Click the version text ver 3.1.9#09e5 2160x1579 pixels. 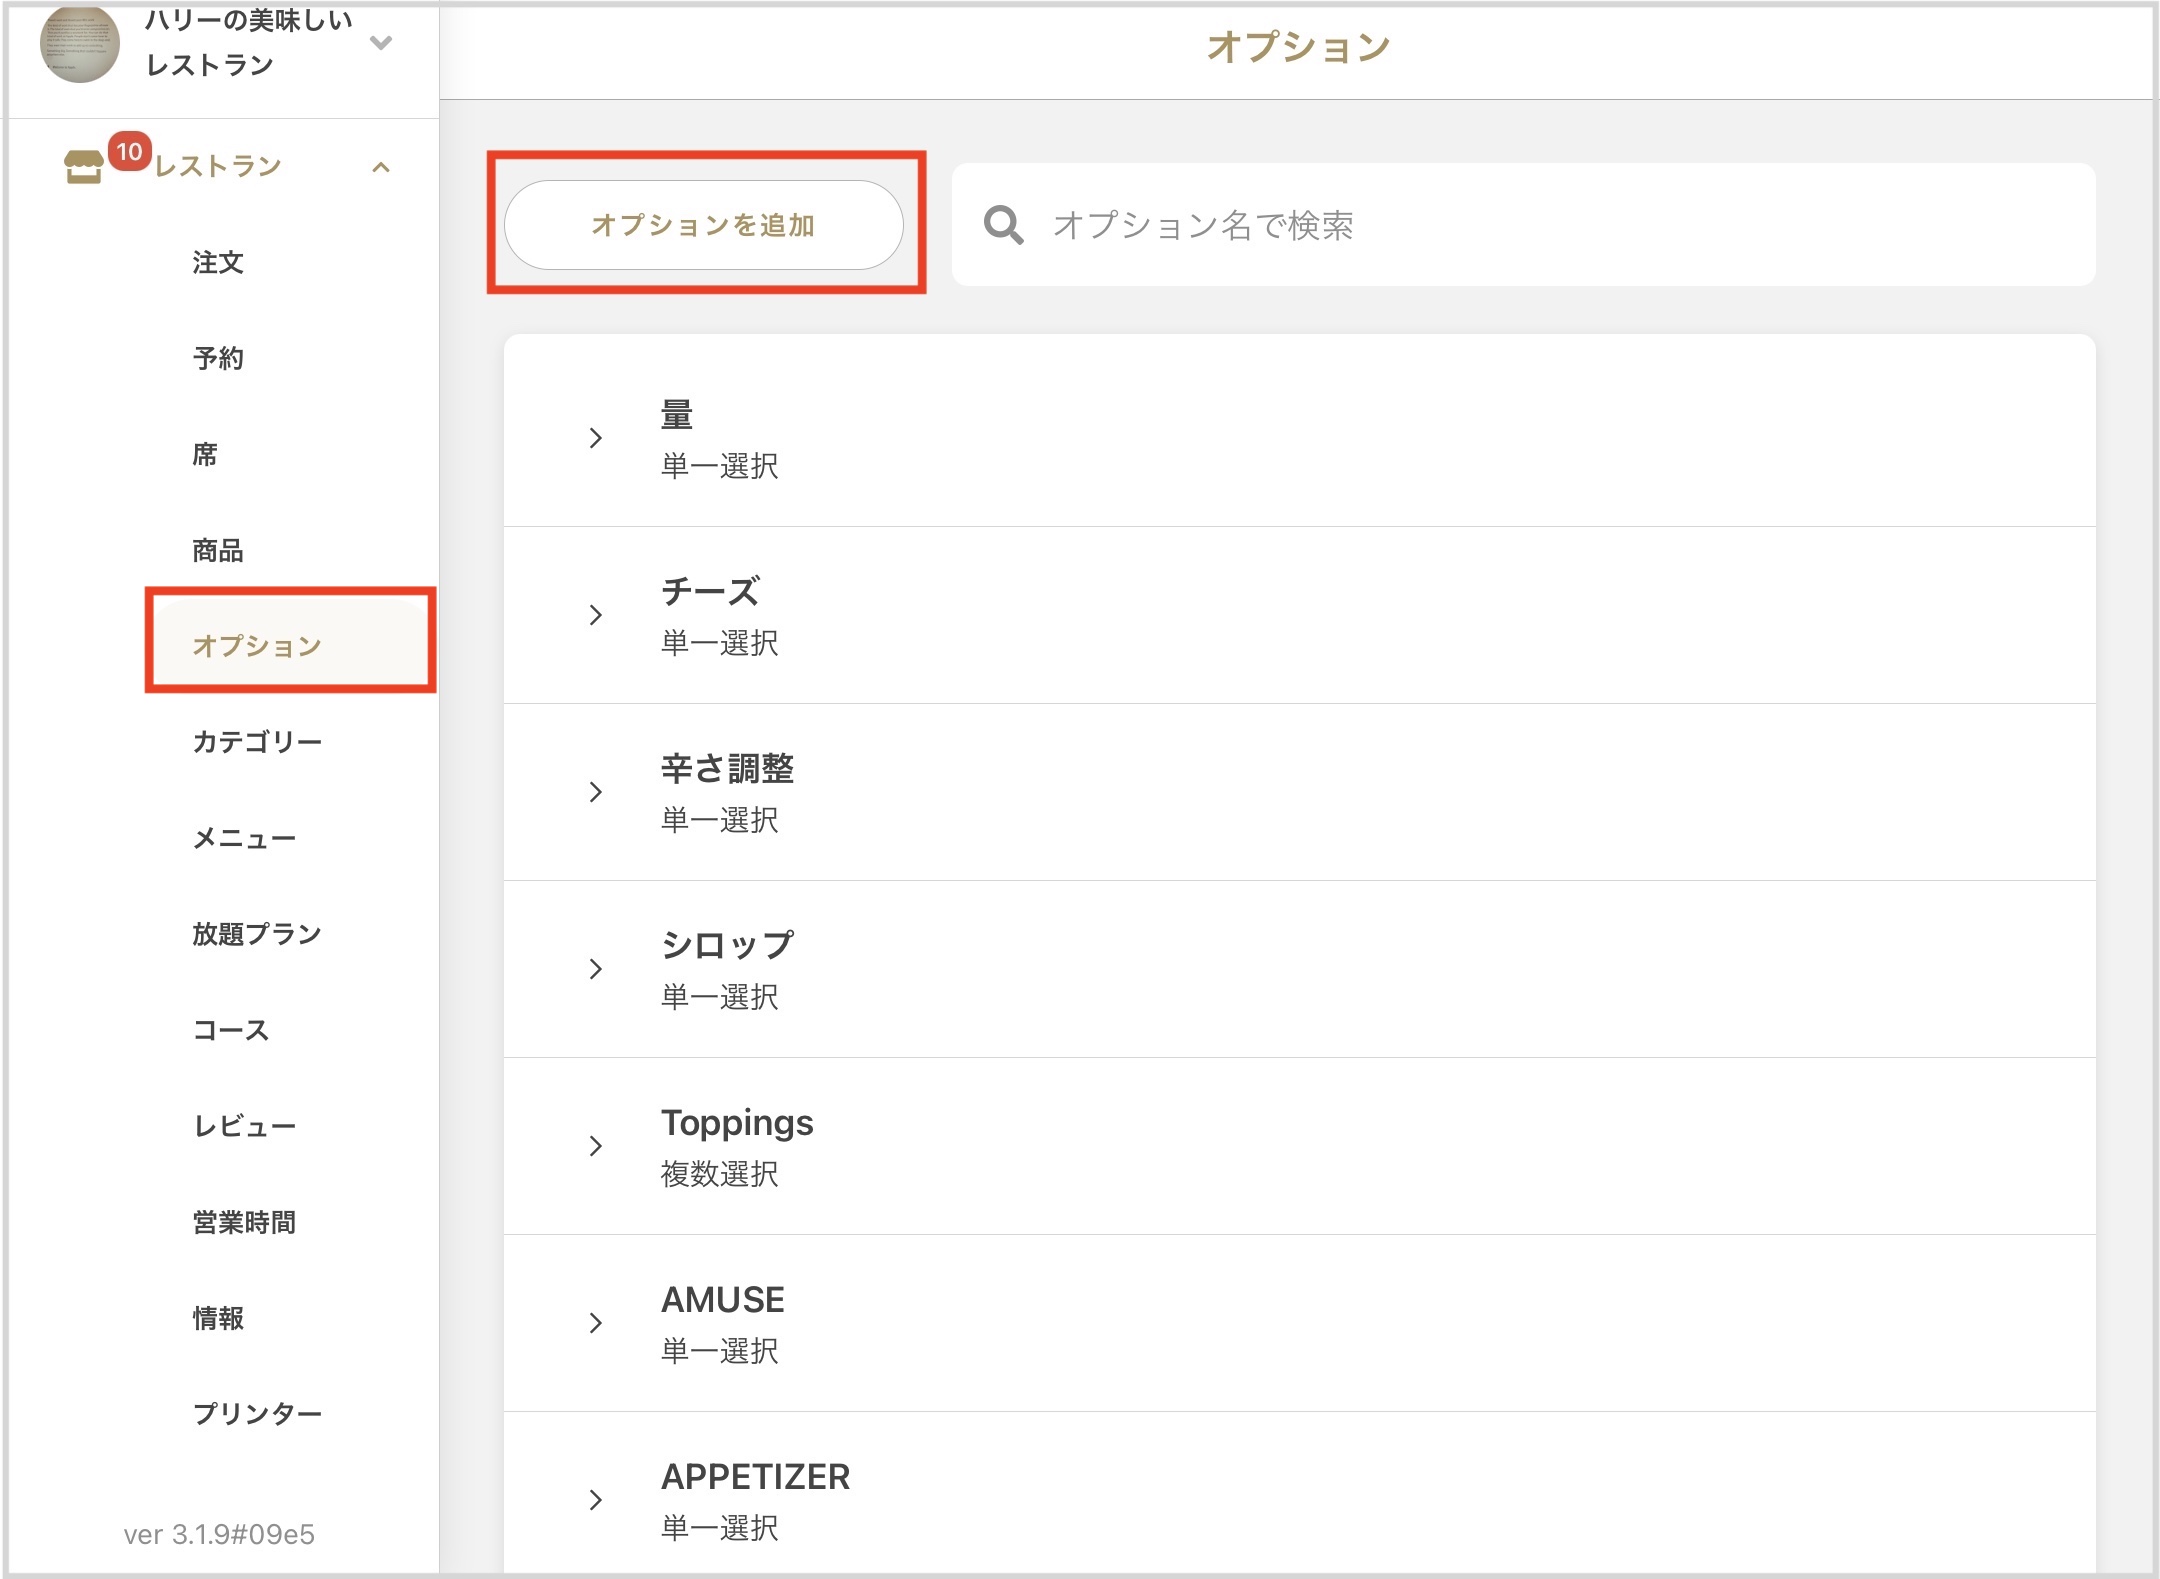point(219,1534)
